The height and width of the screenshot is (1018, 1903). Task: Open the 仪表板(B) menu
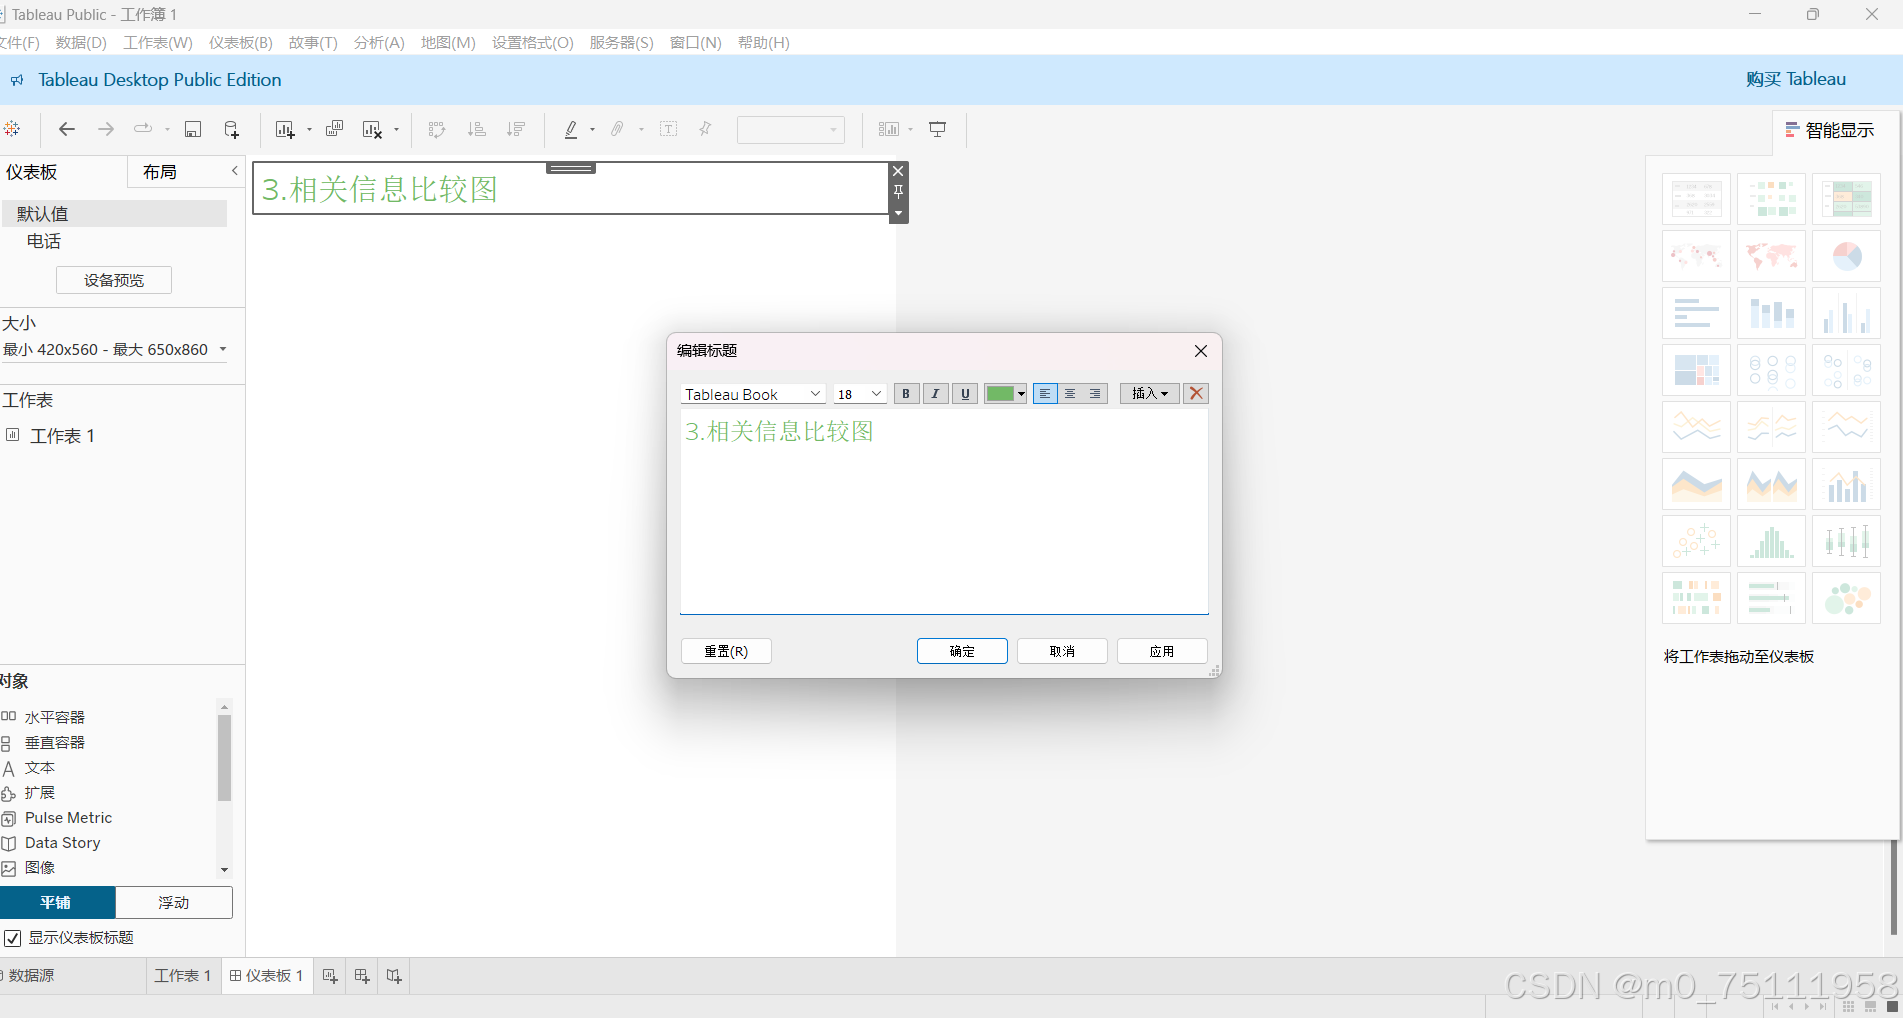point(241,42)
